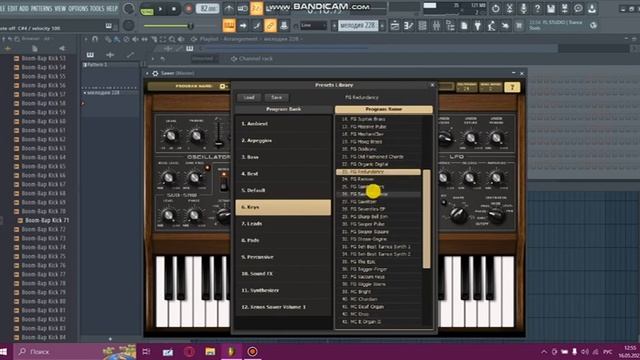Open File Explorer from the taskbar
The height and width of the screenshot is (360, 640).
(210, 351)
